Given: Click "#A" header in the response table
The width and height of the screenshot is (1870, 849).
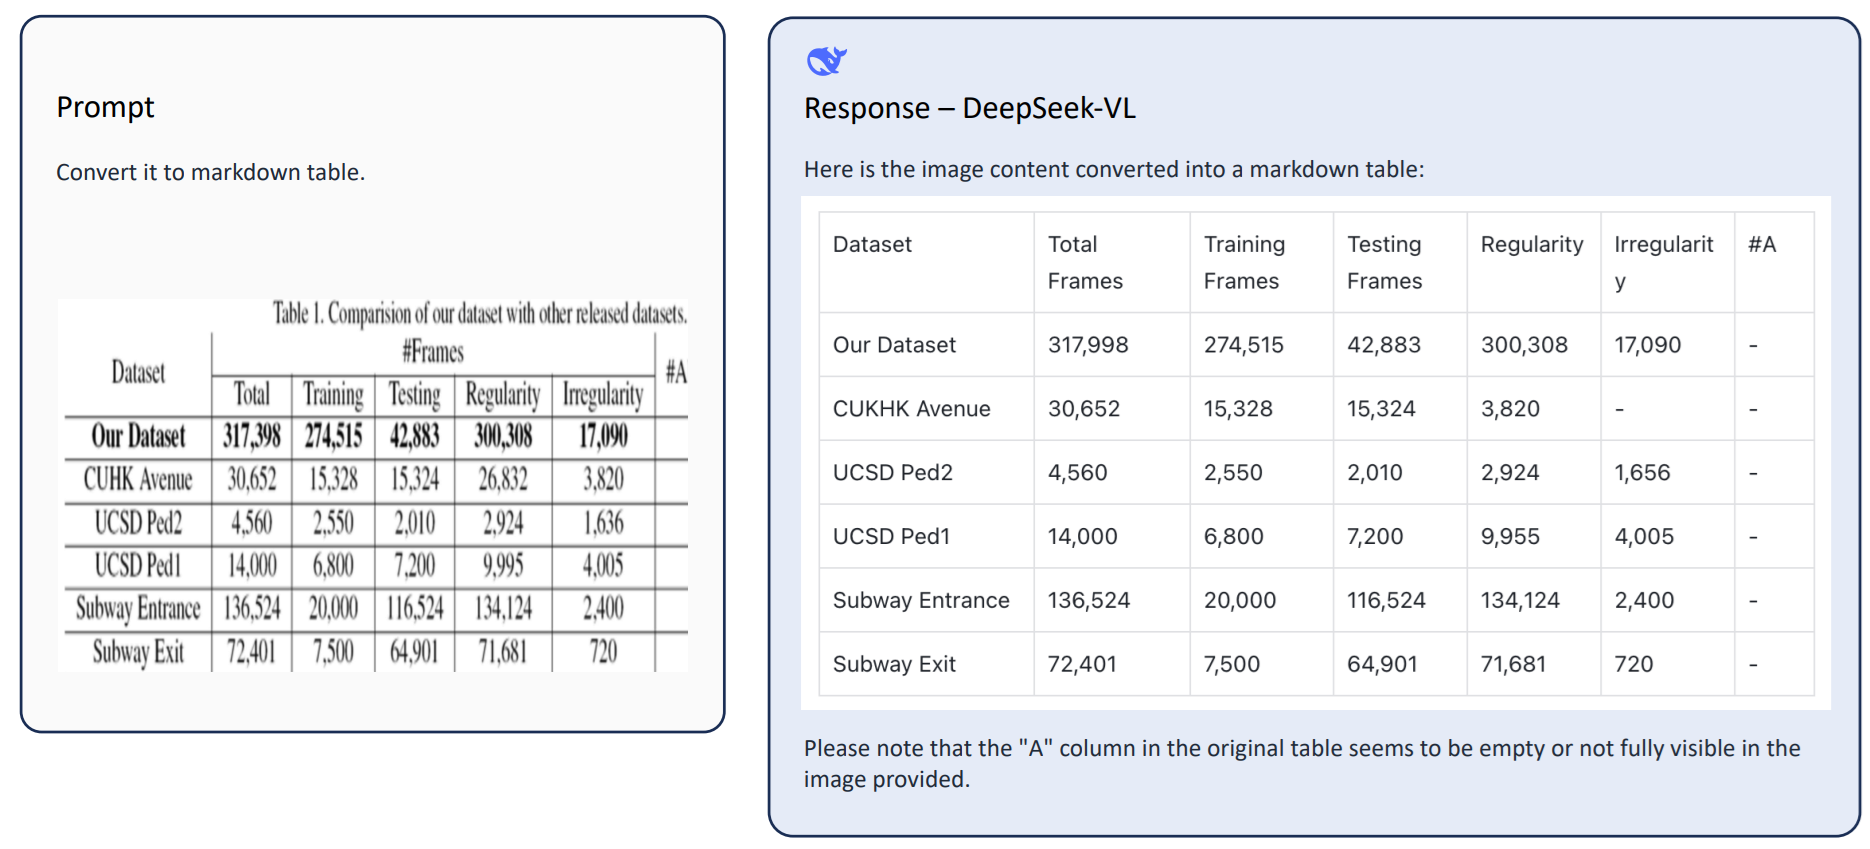Looking at the screenshot, I should (x=1761, y=244).
